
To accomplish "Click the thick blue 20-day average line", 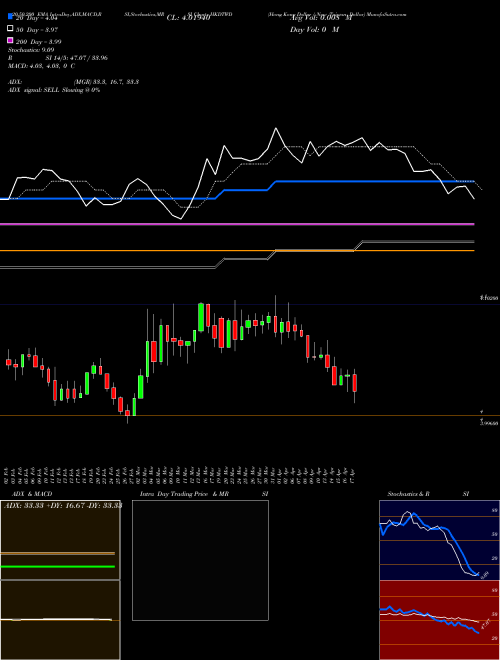I will tap(237, 190).
